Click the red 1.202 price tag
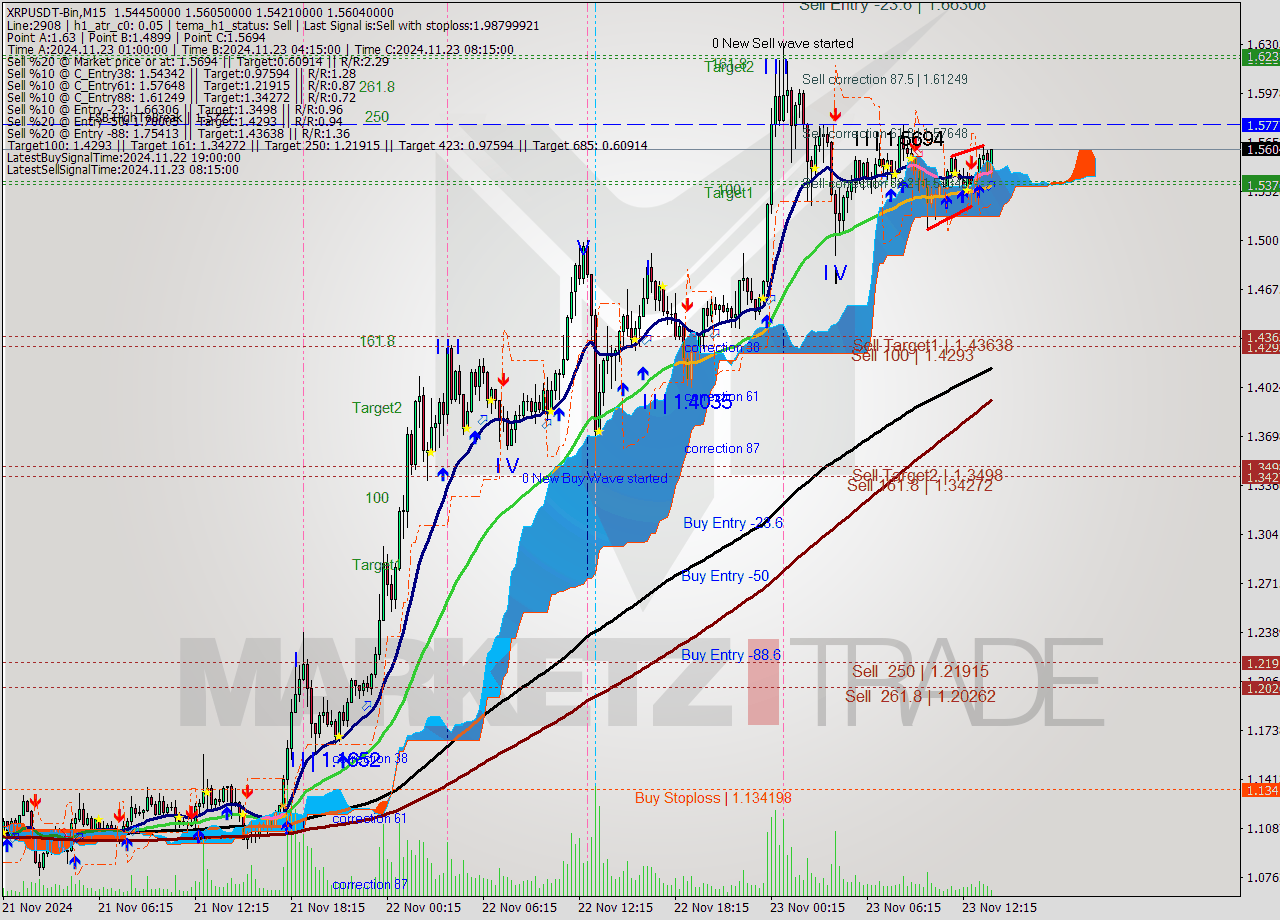Screen dimensions: 1280x920 click(1260, 687)
